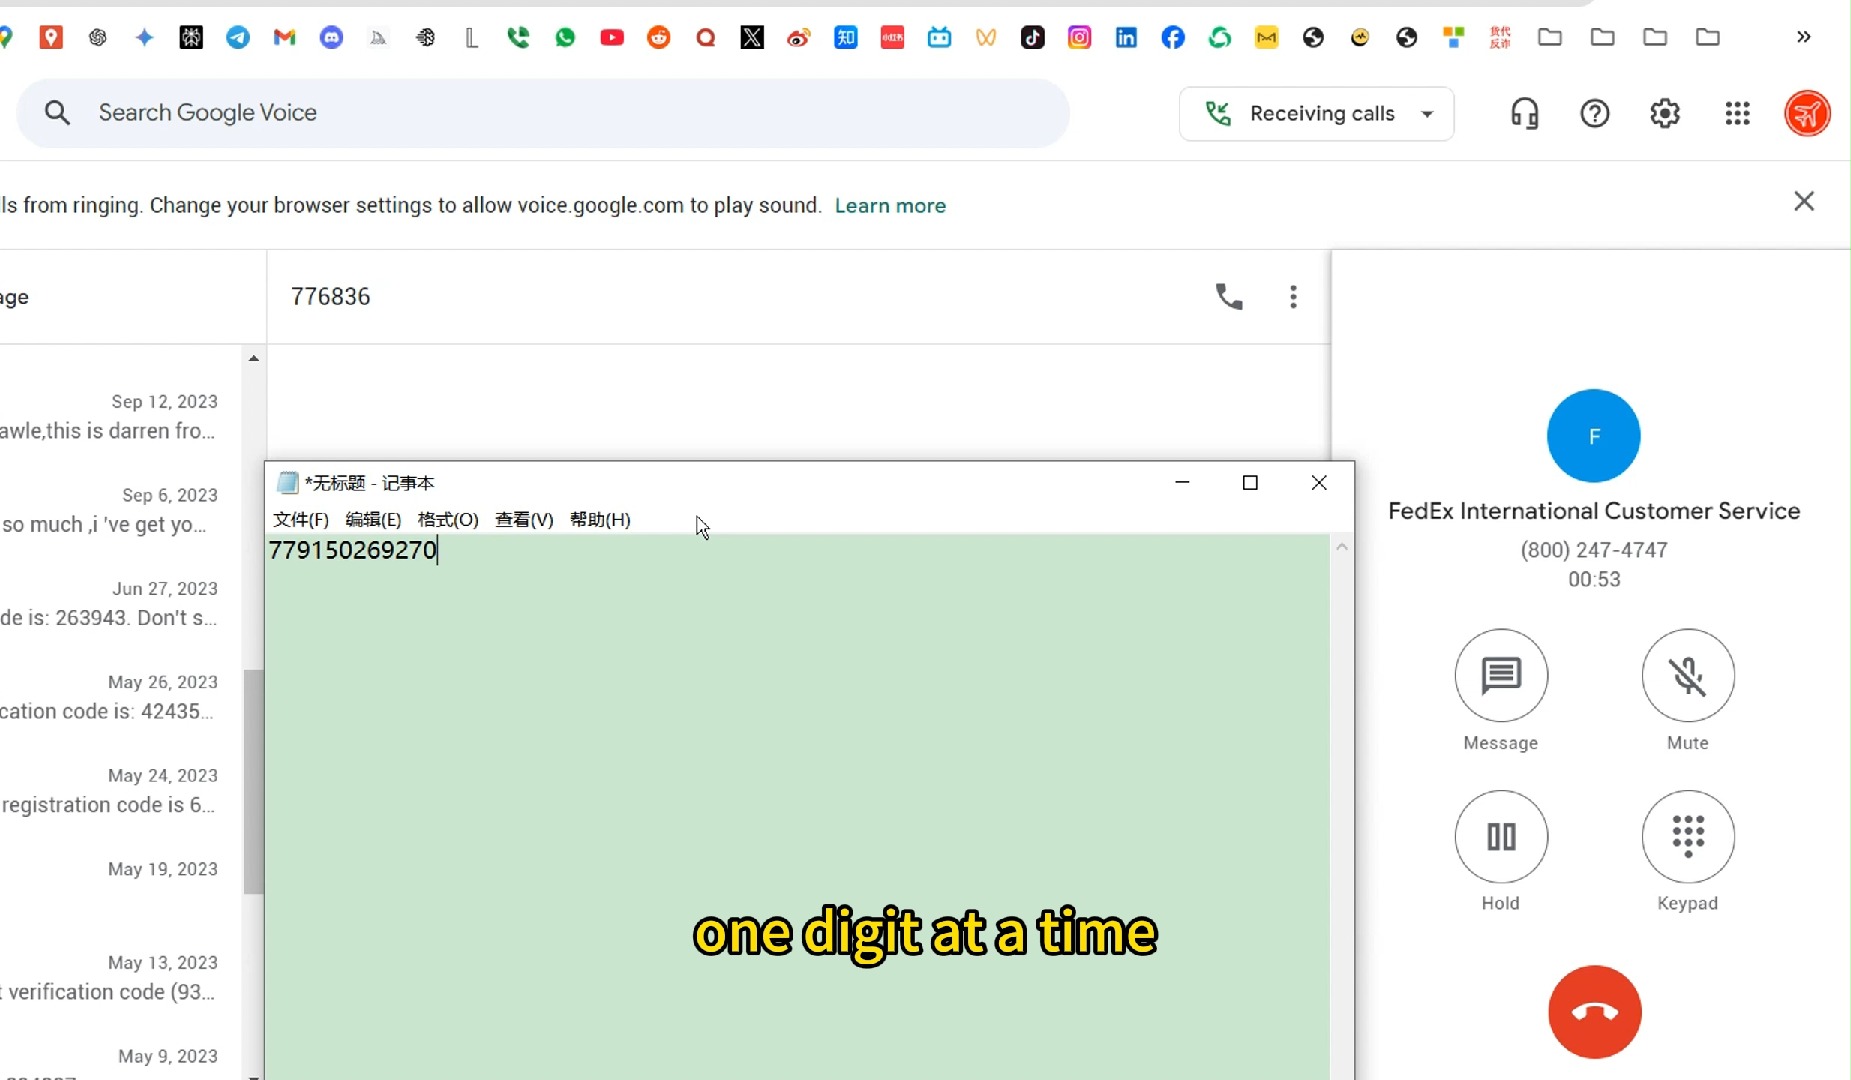Viewport: 1851px width, 1080px height.
Task: Open the 帮助(H) menu in Notepad
Action: [600, 520]
